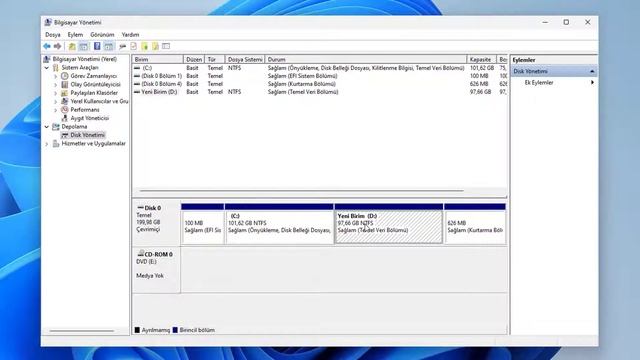Click the Disk 0 Temel disk label
This screenshot has height=360, width=640.
click(x=156, y=223)
